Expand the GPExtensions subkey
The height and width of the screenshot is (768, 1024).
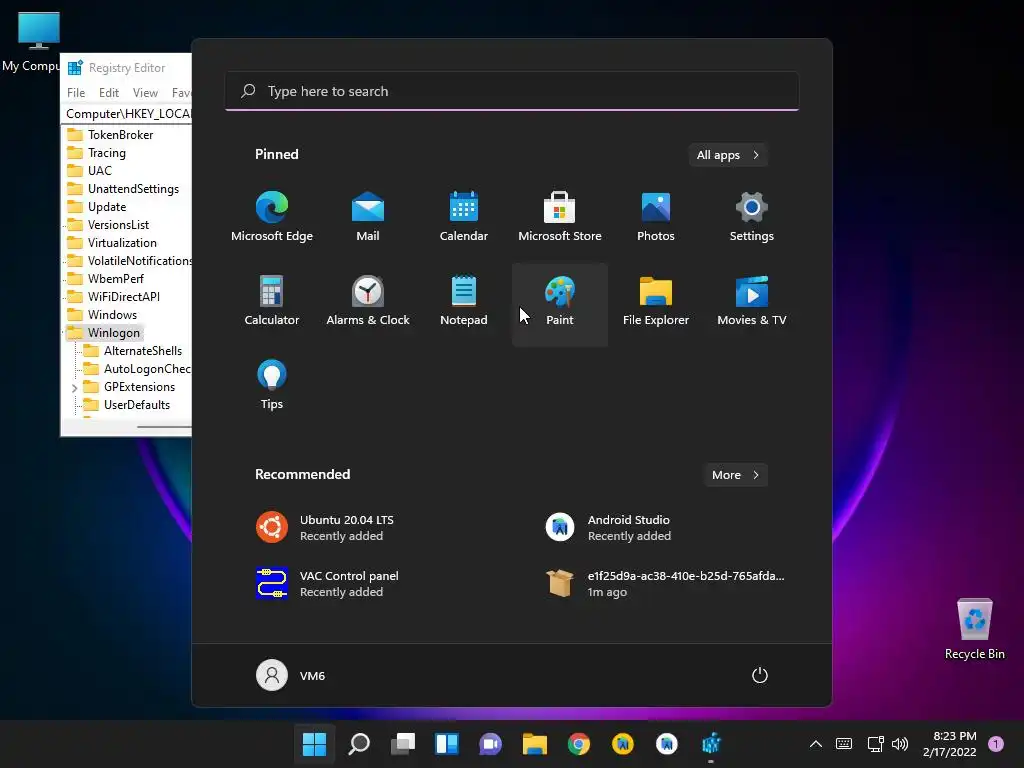pos(74,388)
